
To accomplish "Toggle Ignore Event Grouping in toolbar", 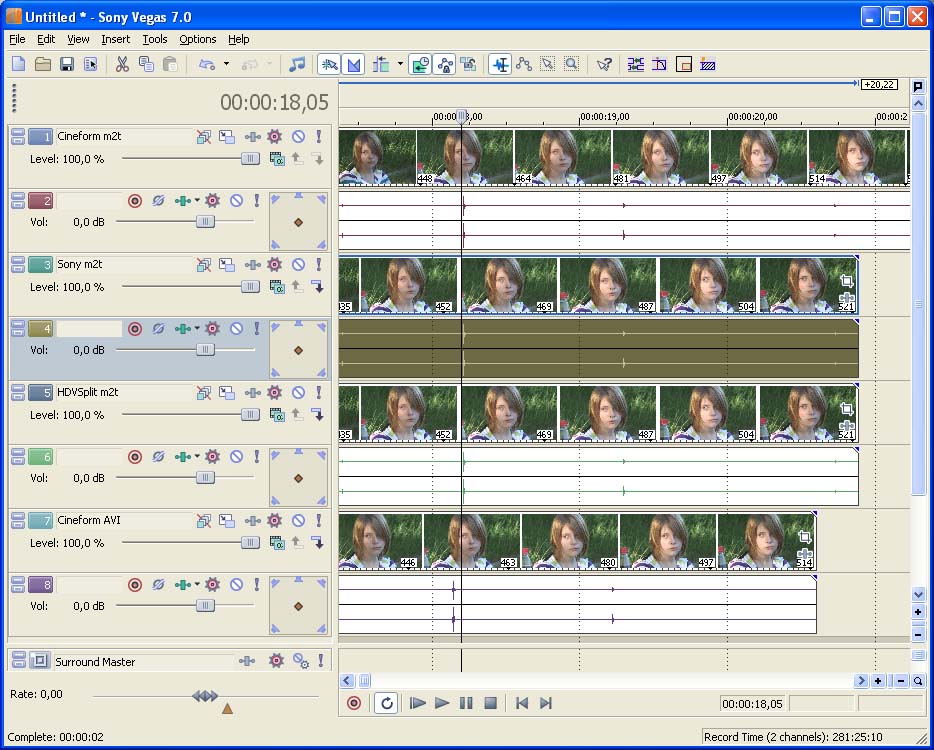I will coord(468,64).
